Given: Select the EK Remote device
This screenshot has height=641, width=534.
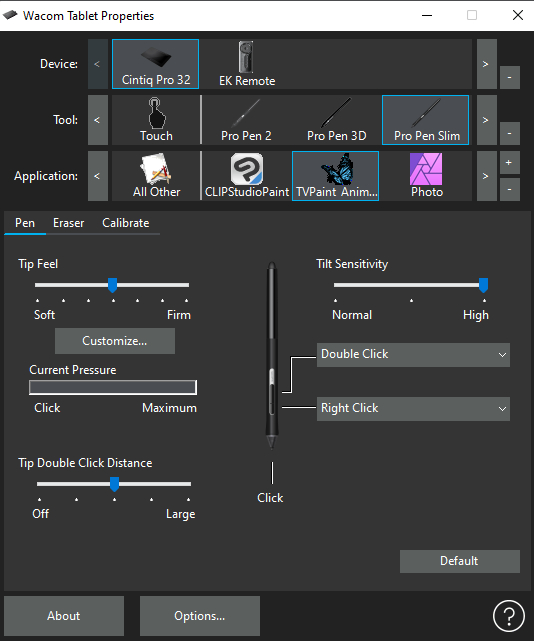Looking at the screenshot, I should click(x=247, y=64).
